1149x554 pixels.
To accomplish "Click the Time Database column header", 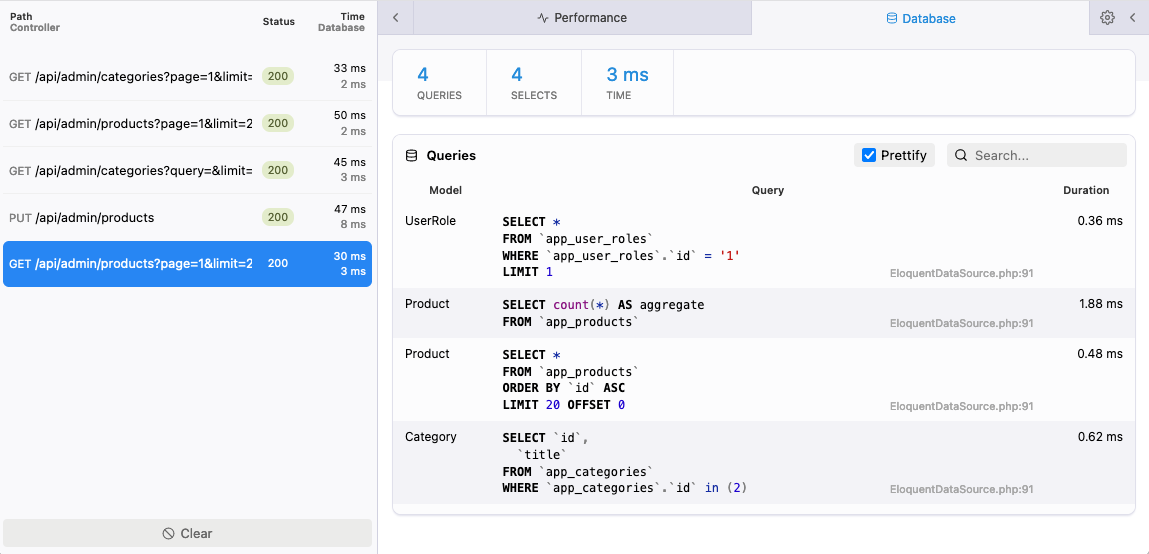I will [x=341, y=22].
